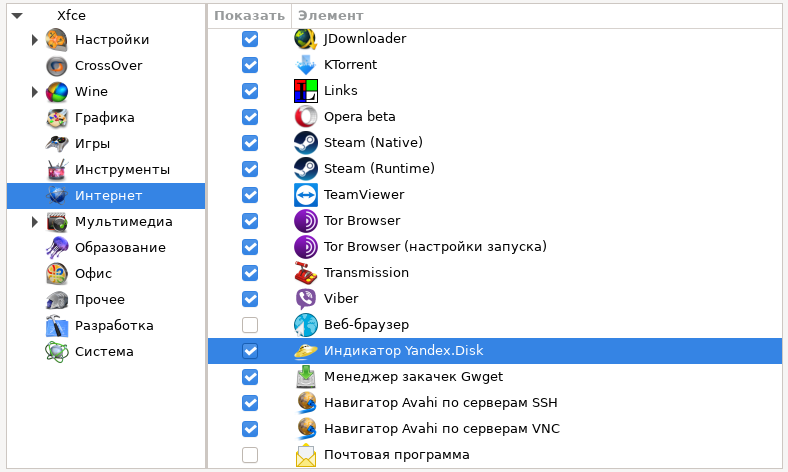Click the Transmission icon
Screen dimensions: 788x472
pos(305,273)
